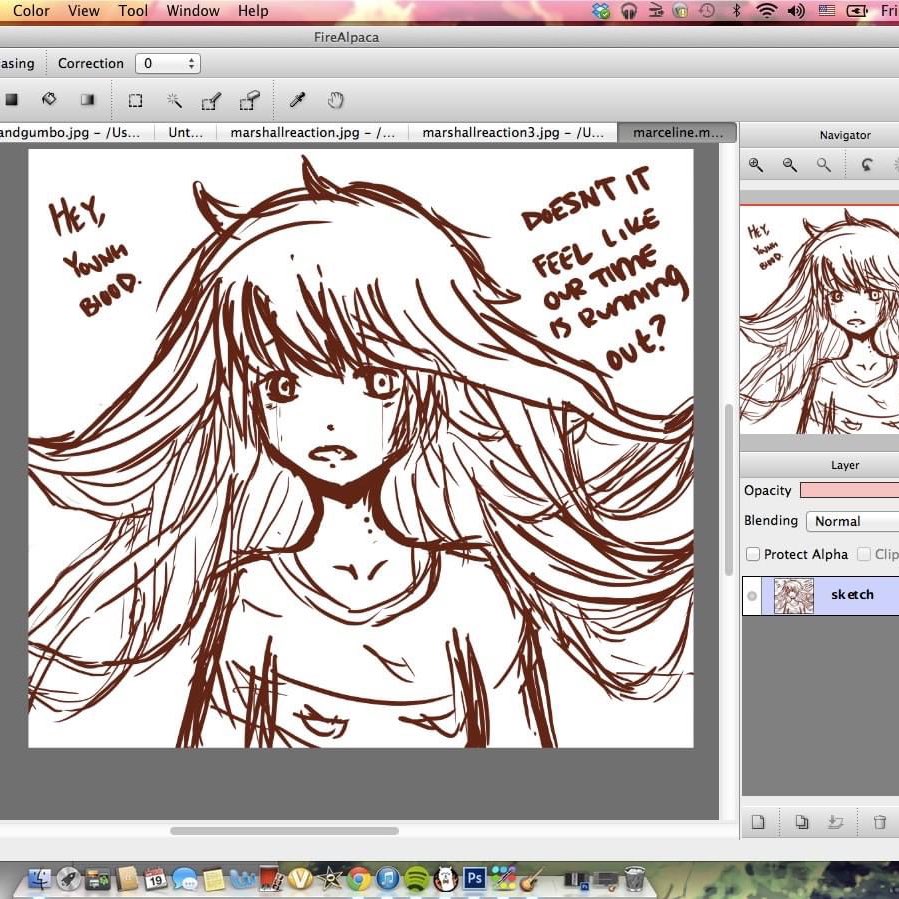
Task: Open Spotify from the Dock
Action: 417,878
